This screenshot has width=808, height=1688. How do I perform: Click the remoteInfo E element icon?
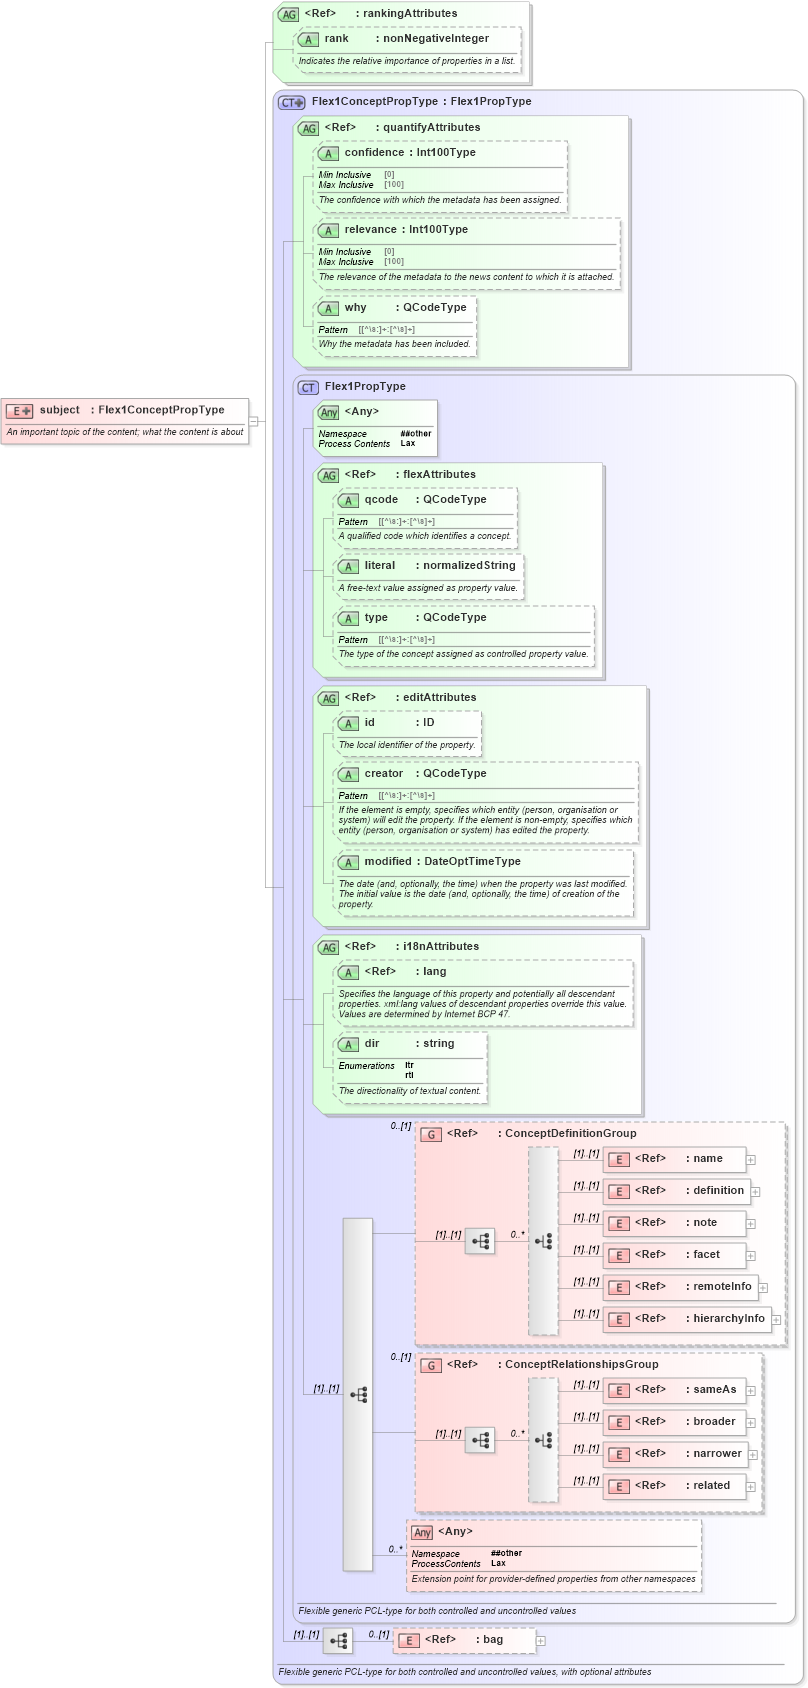(x=619, y=1288)
